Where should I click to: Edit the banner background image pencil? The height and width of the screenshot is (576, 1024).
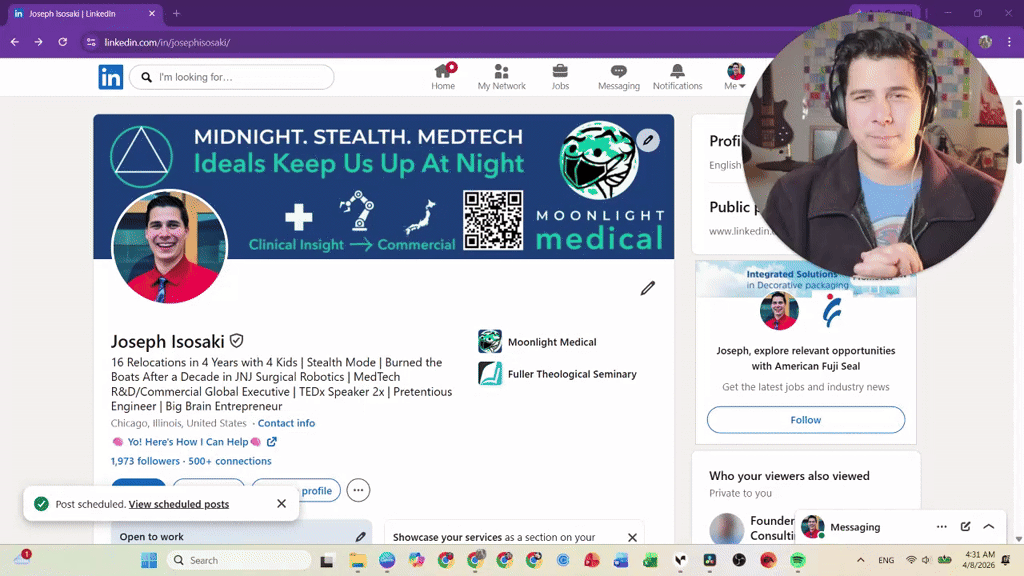[x=648, y=140]
